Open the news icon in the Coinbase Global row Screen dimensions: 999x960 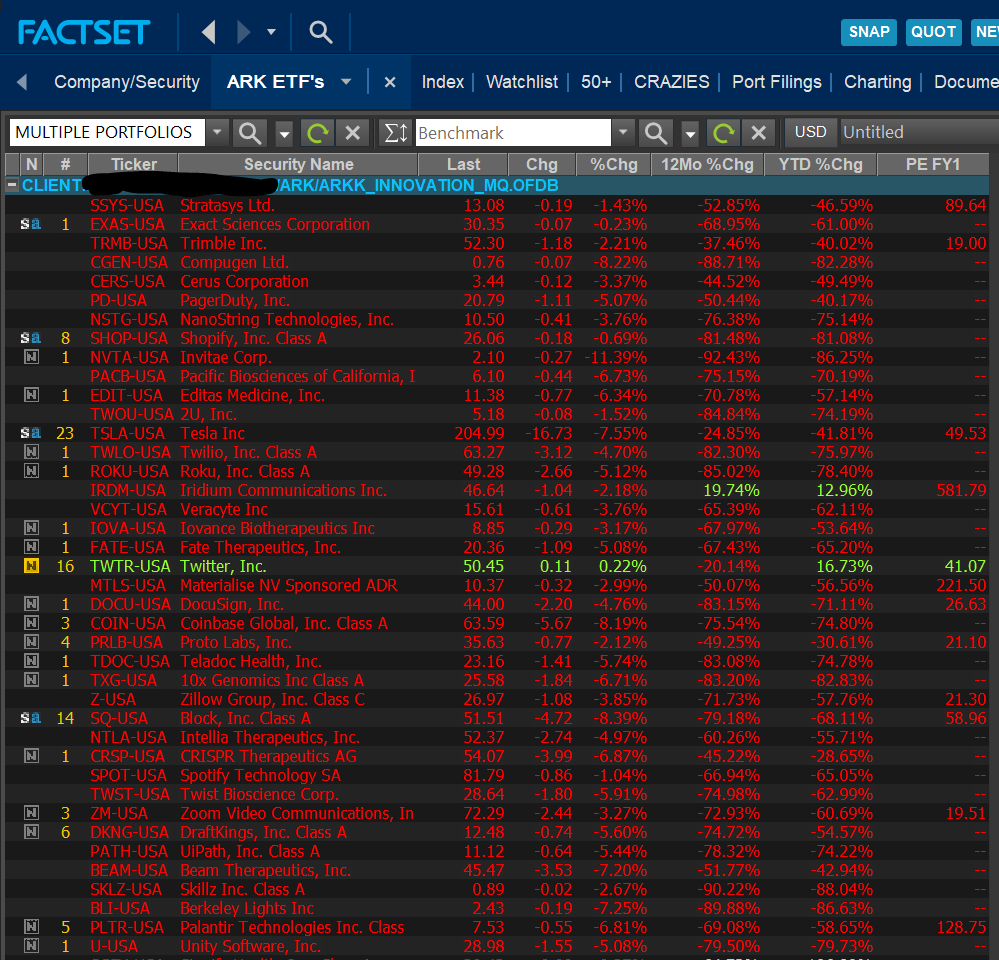point(31,622)
